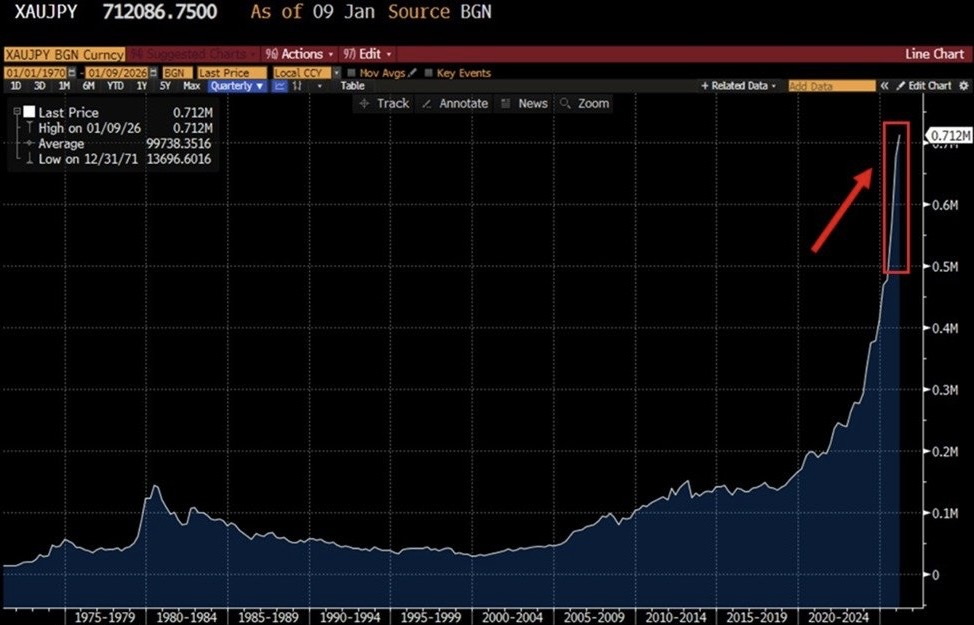Open the Related Data dropdown
The width and height of the screenshot is (974, 625).
coord(739,86)
